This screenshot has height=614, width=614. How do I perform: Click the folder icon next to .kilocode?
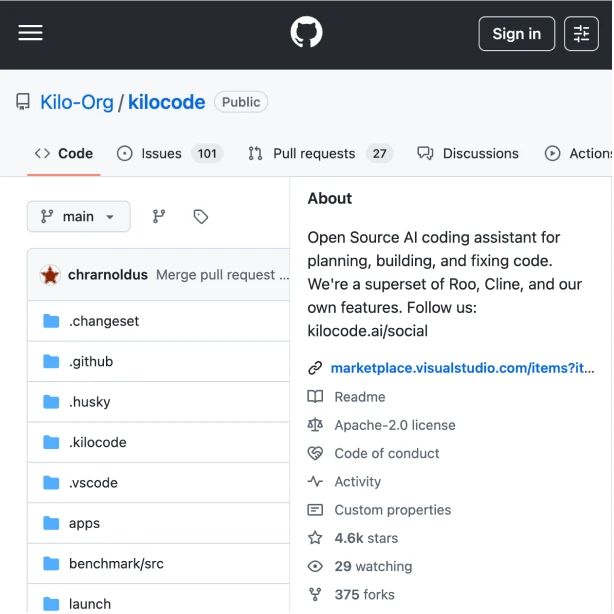point(51,442)
